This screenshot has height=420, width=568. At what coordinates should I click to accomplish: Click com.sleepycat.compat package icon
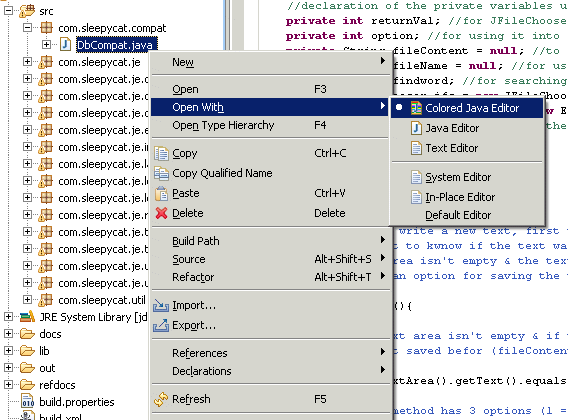(x=46, y=28)
